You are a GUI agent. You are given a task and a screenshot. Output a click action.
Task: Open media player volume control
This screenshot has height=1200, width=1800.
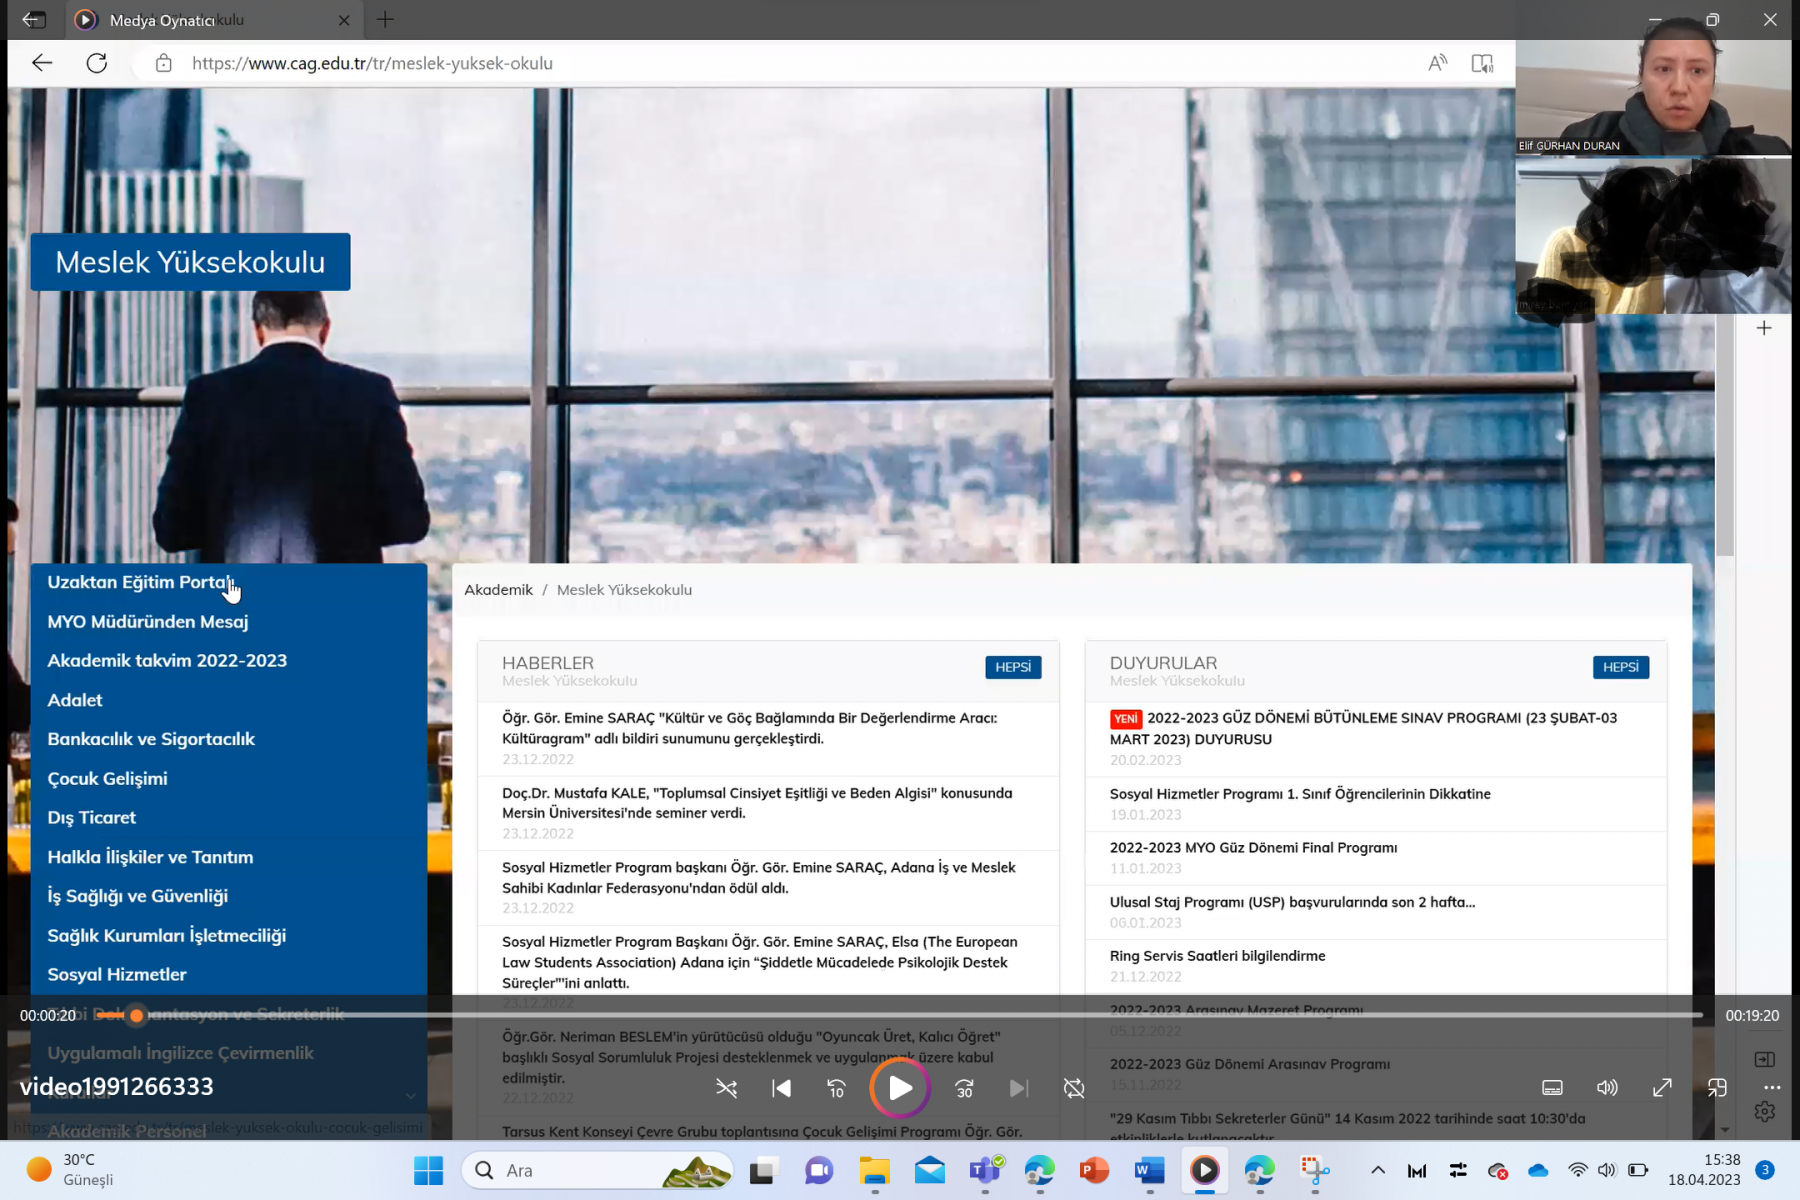[1607, 1088]
